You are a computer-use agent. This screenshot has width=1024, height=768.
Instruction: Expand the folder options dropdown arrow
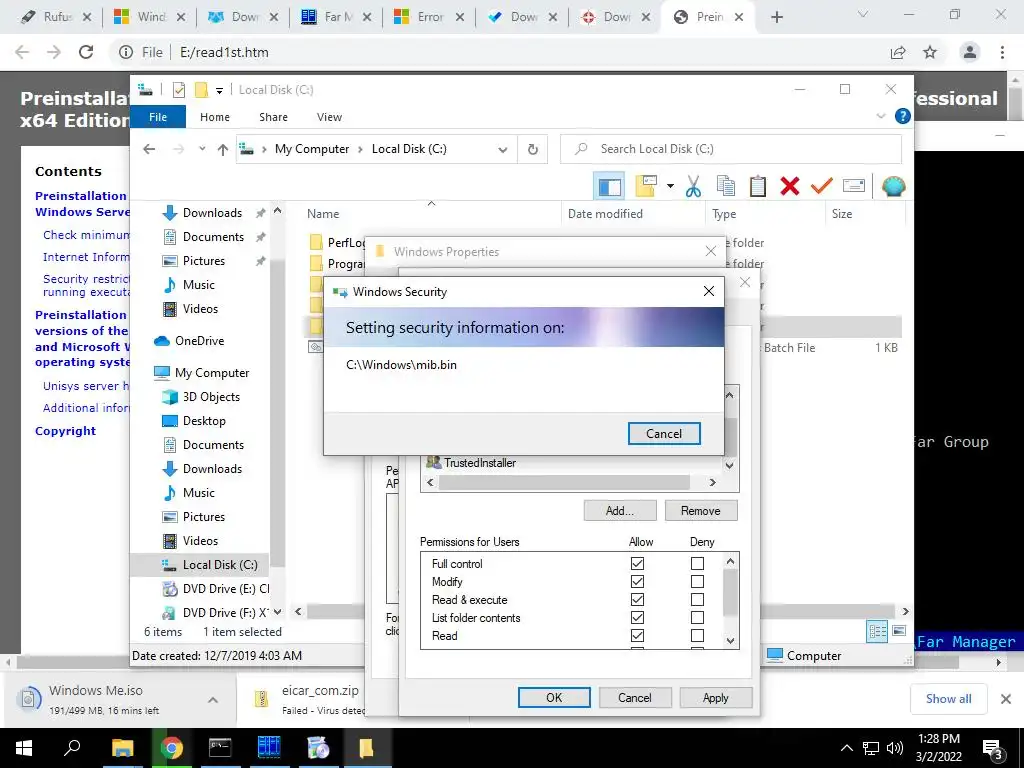[x=670, y=187]
